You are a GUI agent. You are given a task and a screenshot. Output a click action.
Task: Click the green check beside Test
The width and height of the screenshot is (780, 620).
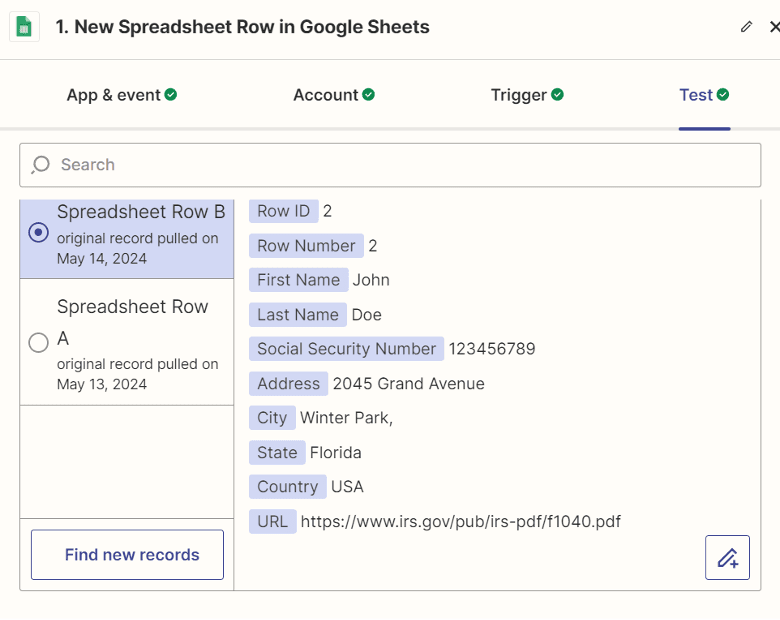tap(723, 95)
